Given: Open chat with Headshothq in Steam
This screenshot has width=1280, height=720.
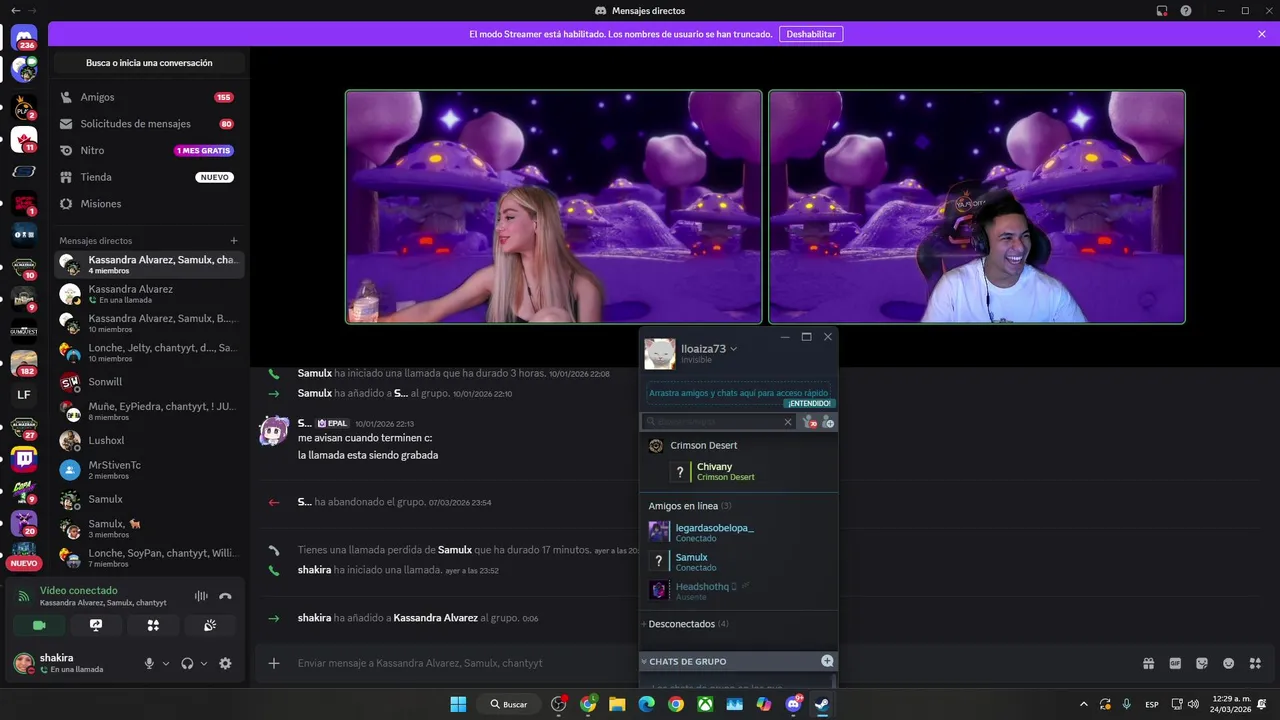Looking at the screenshot, I should (738, 591).
